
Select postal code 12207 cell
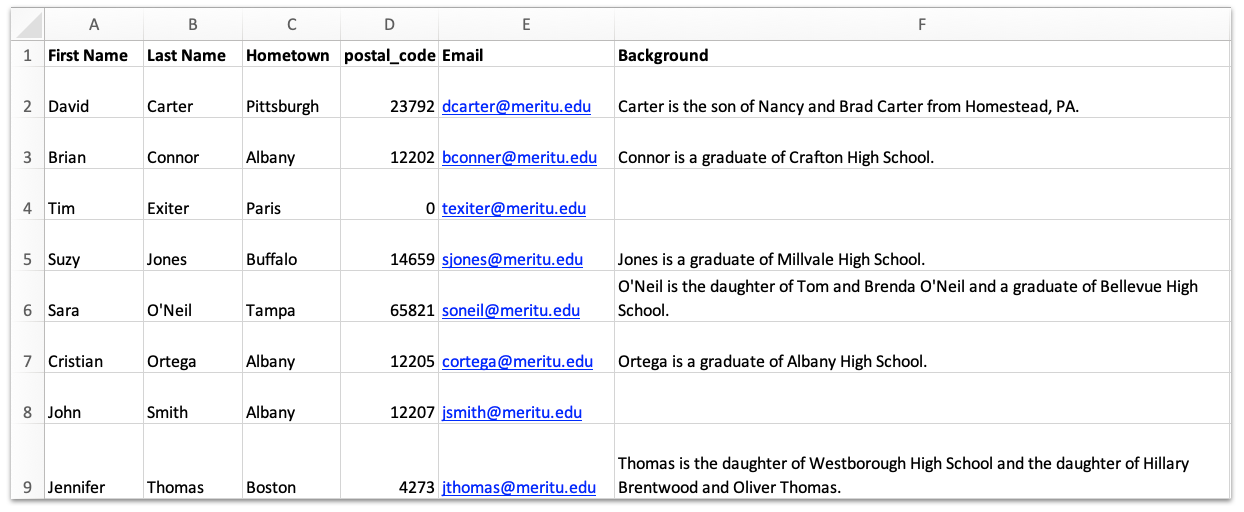coord(389,399)
